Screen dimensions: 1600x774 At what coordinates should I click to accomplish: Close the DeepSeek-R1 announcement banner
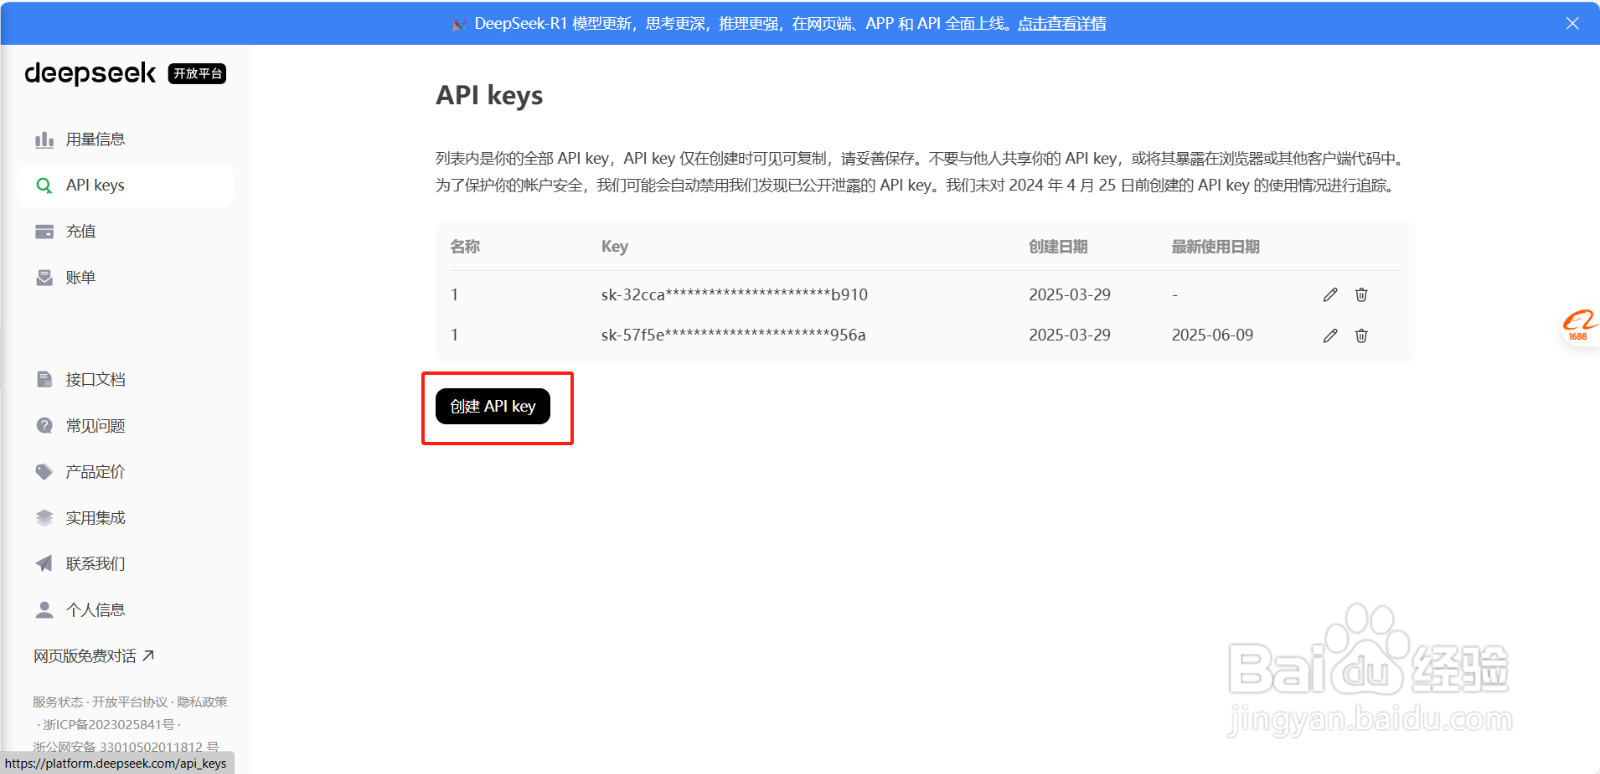[1572, 24]
